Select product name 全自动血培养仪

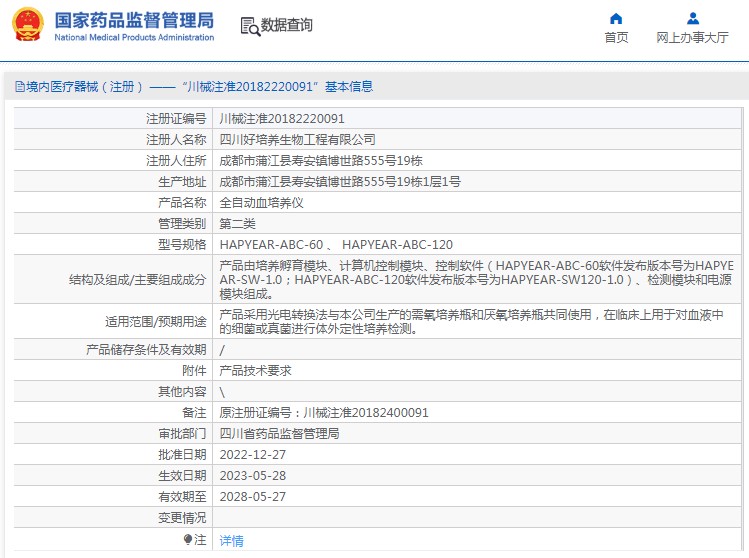click(261, 203)
